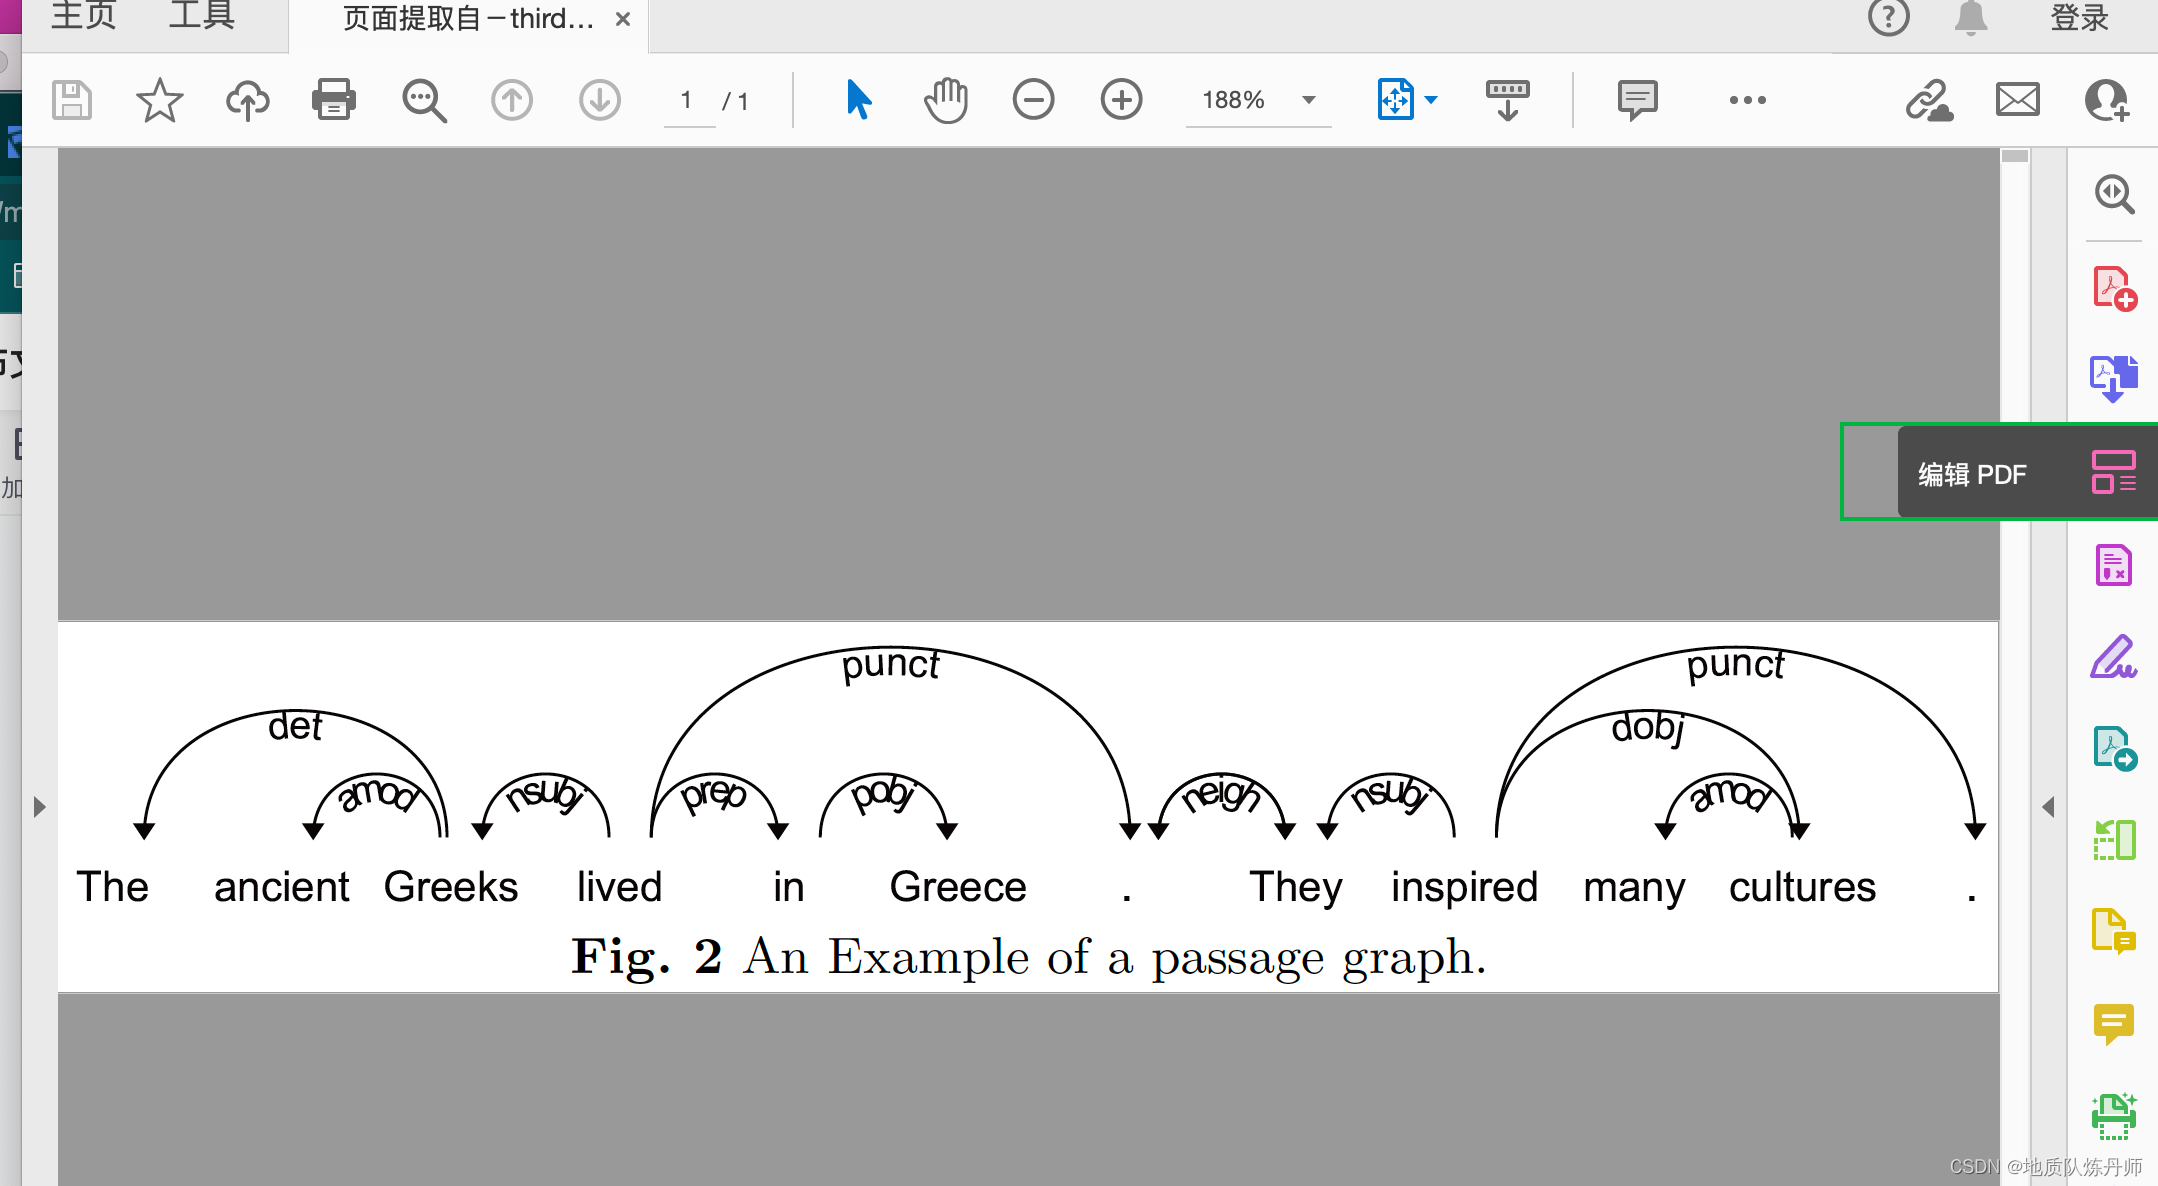
Task: Activate the arrow selection tool
Action: click(x=858, y=100)
